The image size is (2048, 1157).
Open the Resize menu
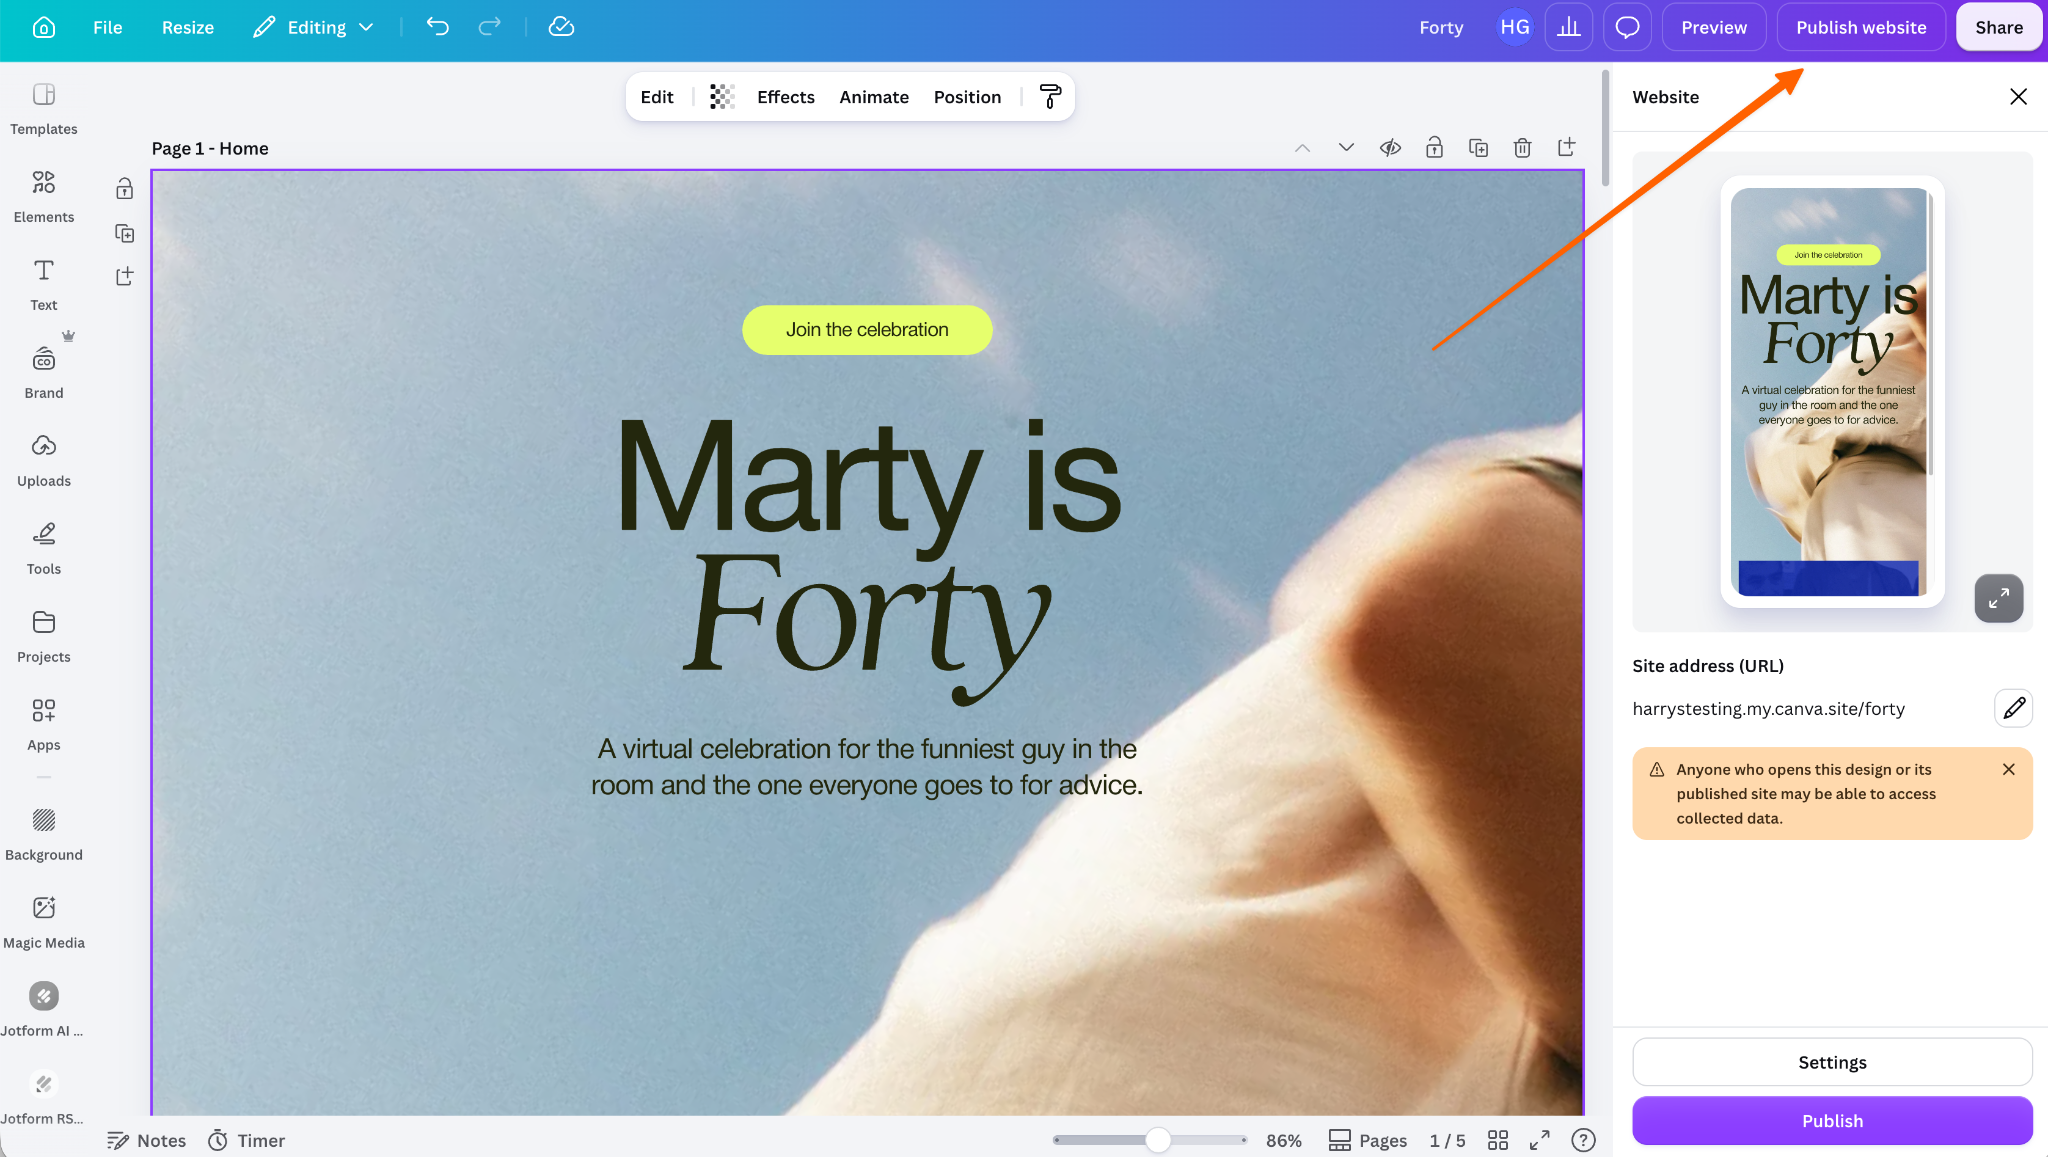(x=188, y=27)
